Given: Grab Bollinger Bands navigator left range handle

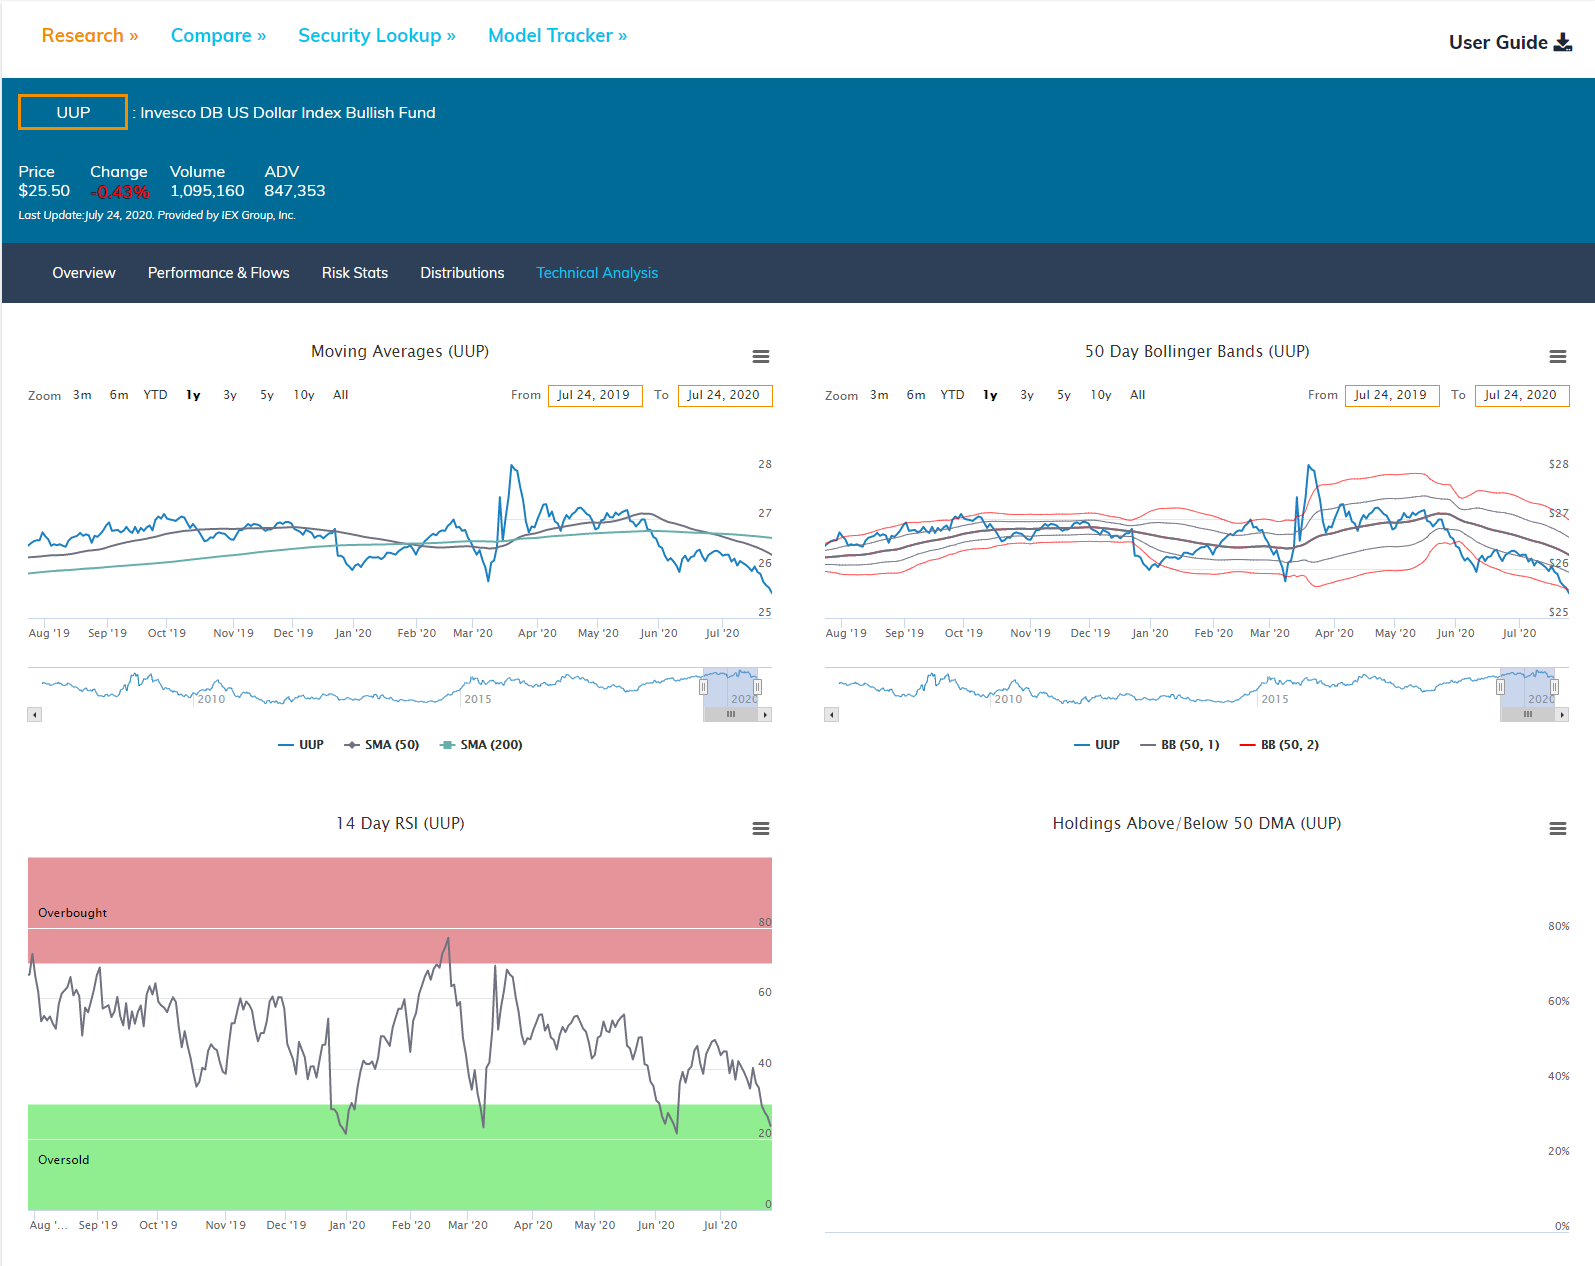Looking at the screenshot, I should point(1500,687).
